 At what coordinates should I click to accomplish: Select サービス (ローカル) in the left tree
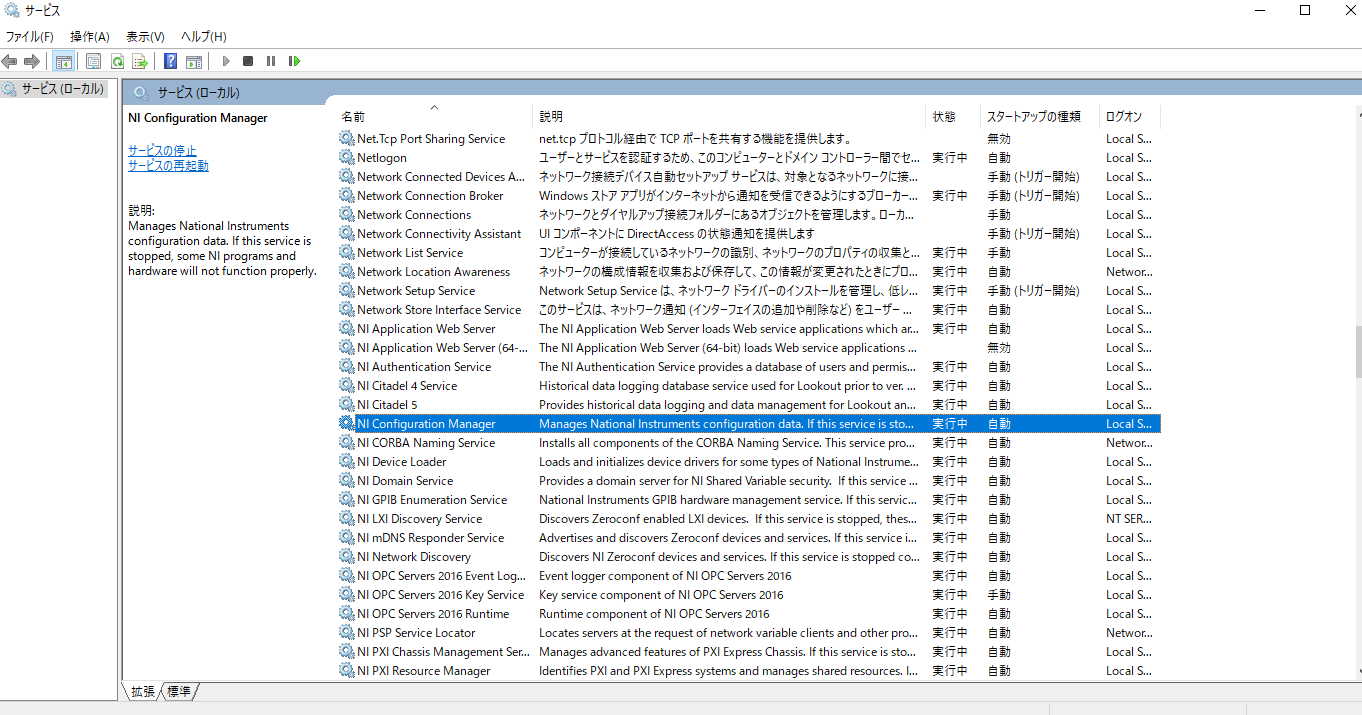click(62, 89)
